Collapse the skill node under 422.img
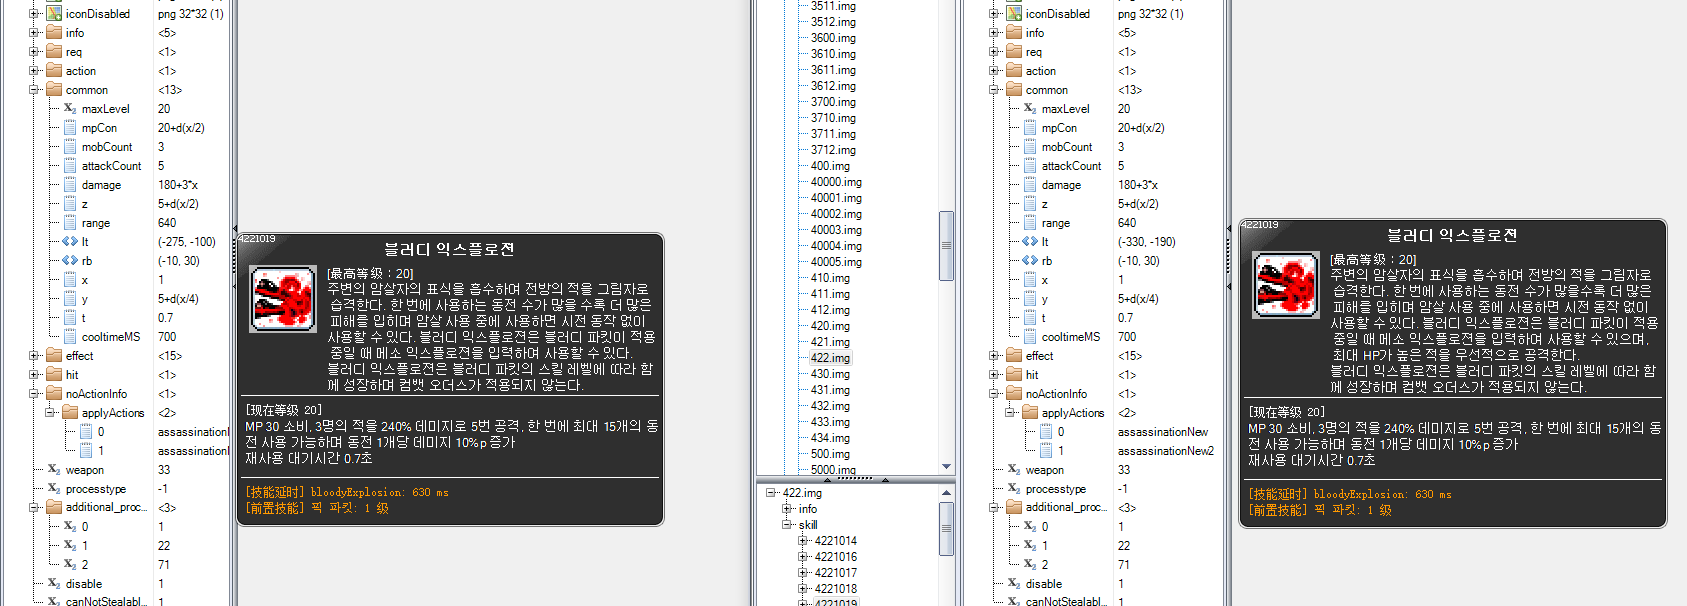The width and height of the screenshot is (1687, 606). click(787, 525)
